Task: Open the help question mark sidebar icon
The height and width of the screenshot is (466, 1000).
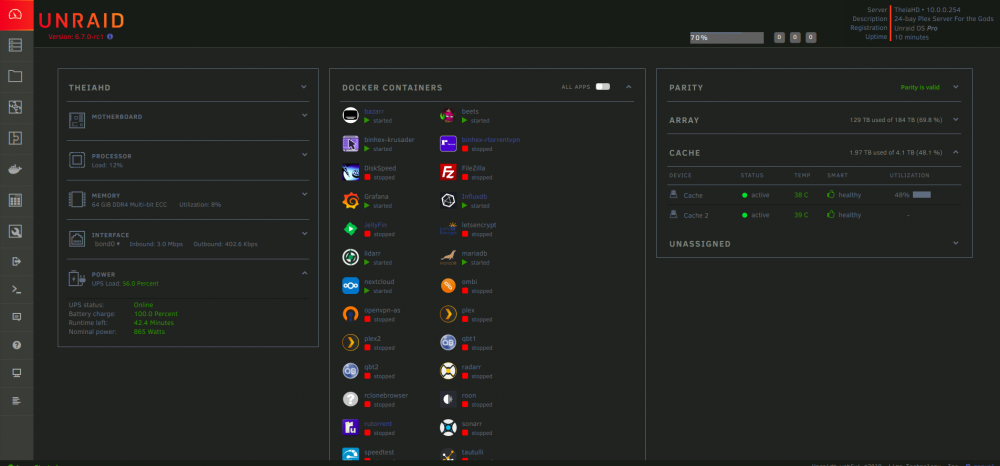Action: coord(17,345)
